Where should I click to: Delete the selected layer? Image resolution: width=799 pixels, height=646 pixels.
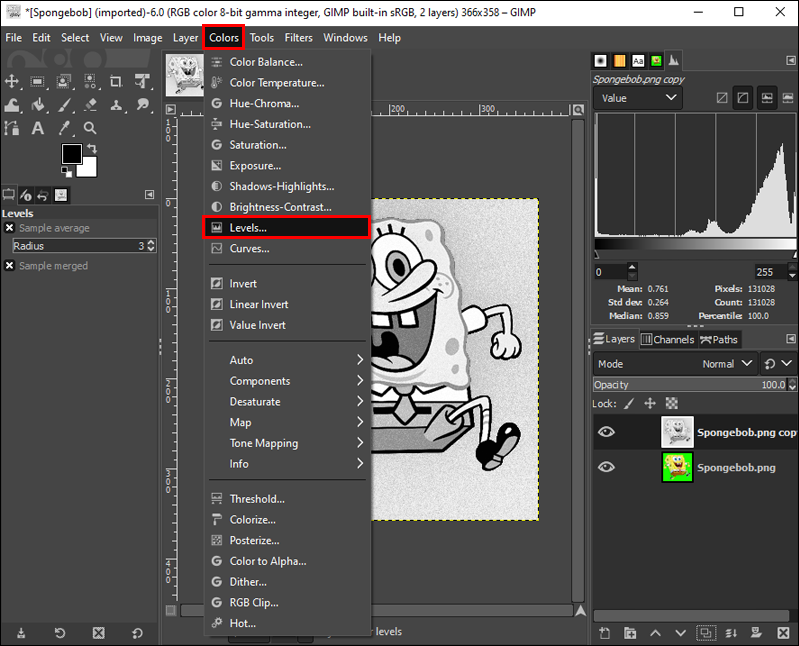point(783,633)
